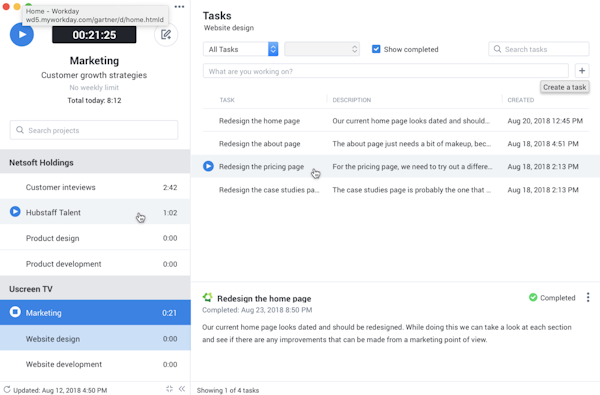Select the Website development project

pos(95,364)
